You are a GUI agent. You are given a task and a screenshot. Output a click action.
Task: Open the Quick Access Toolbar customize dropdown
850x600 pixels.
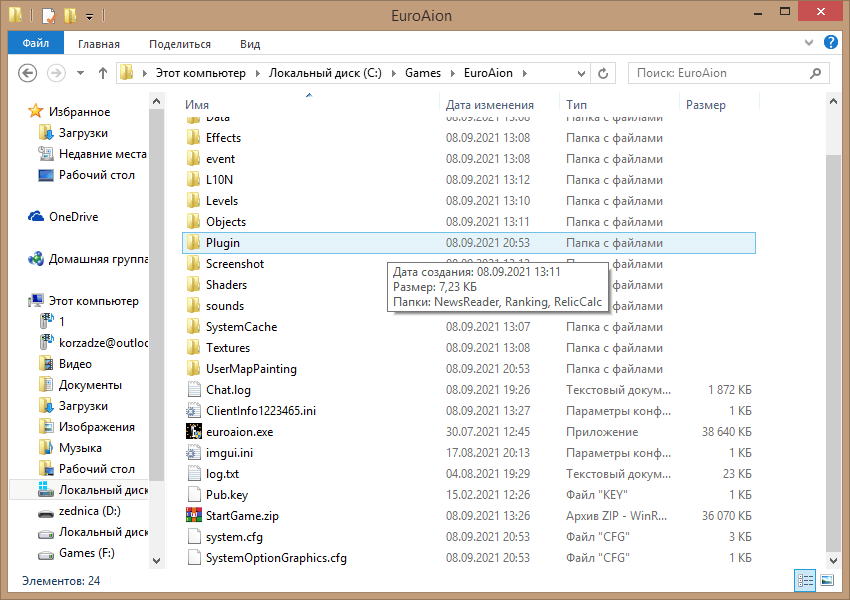89,16
